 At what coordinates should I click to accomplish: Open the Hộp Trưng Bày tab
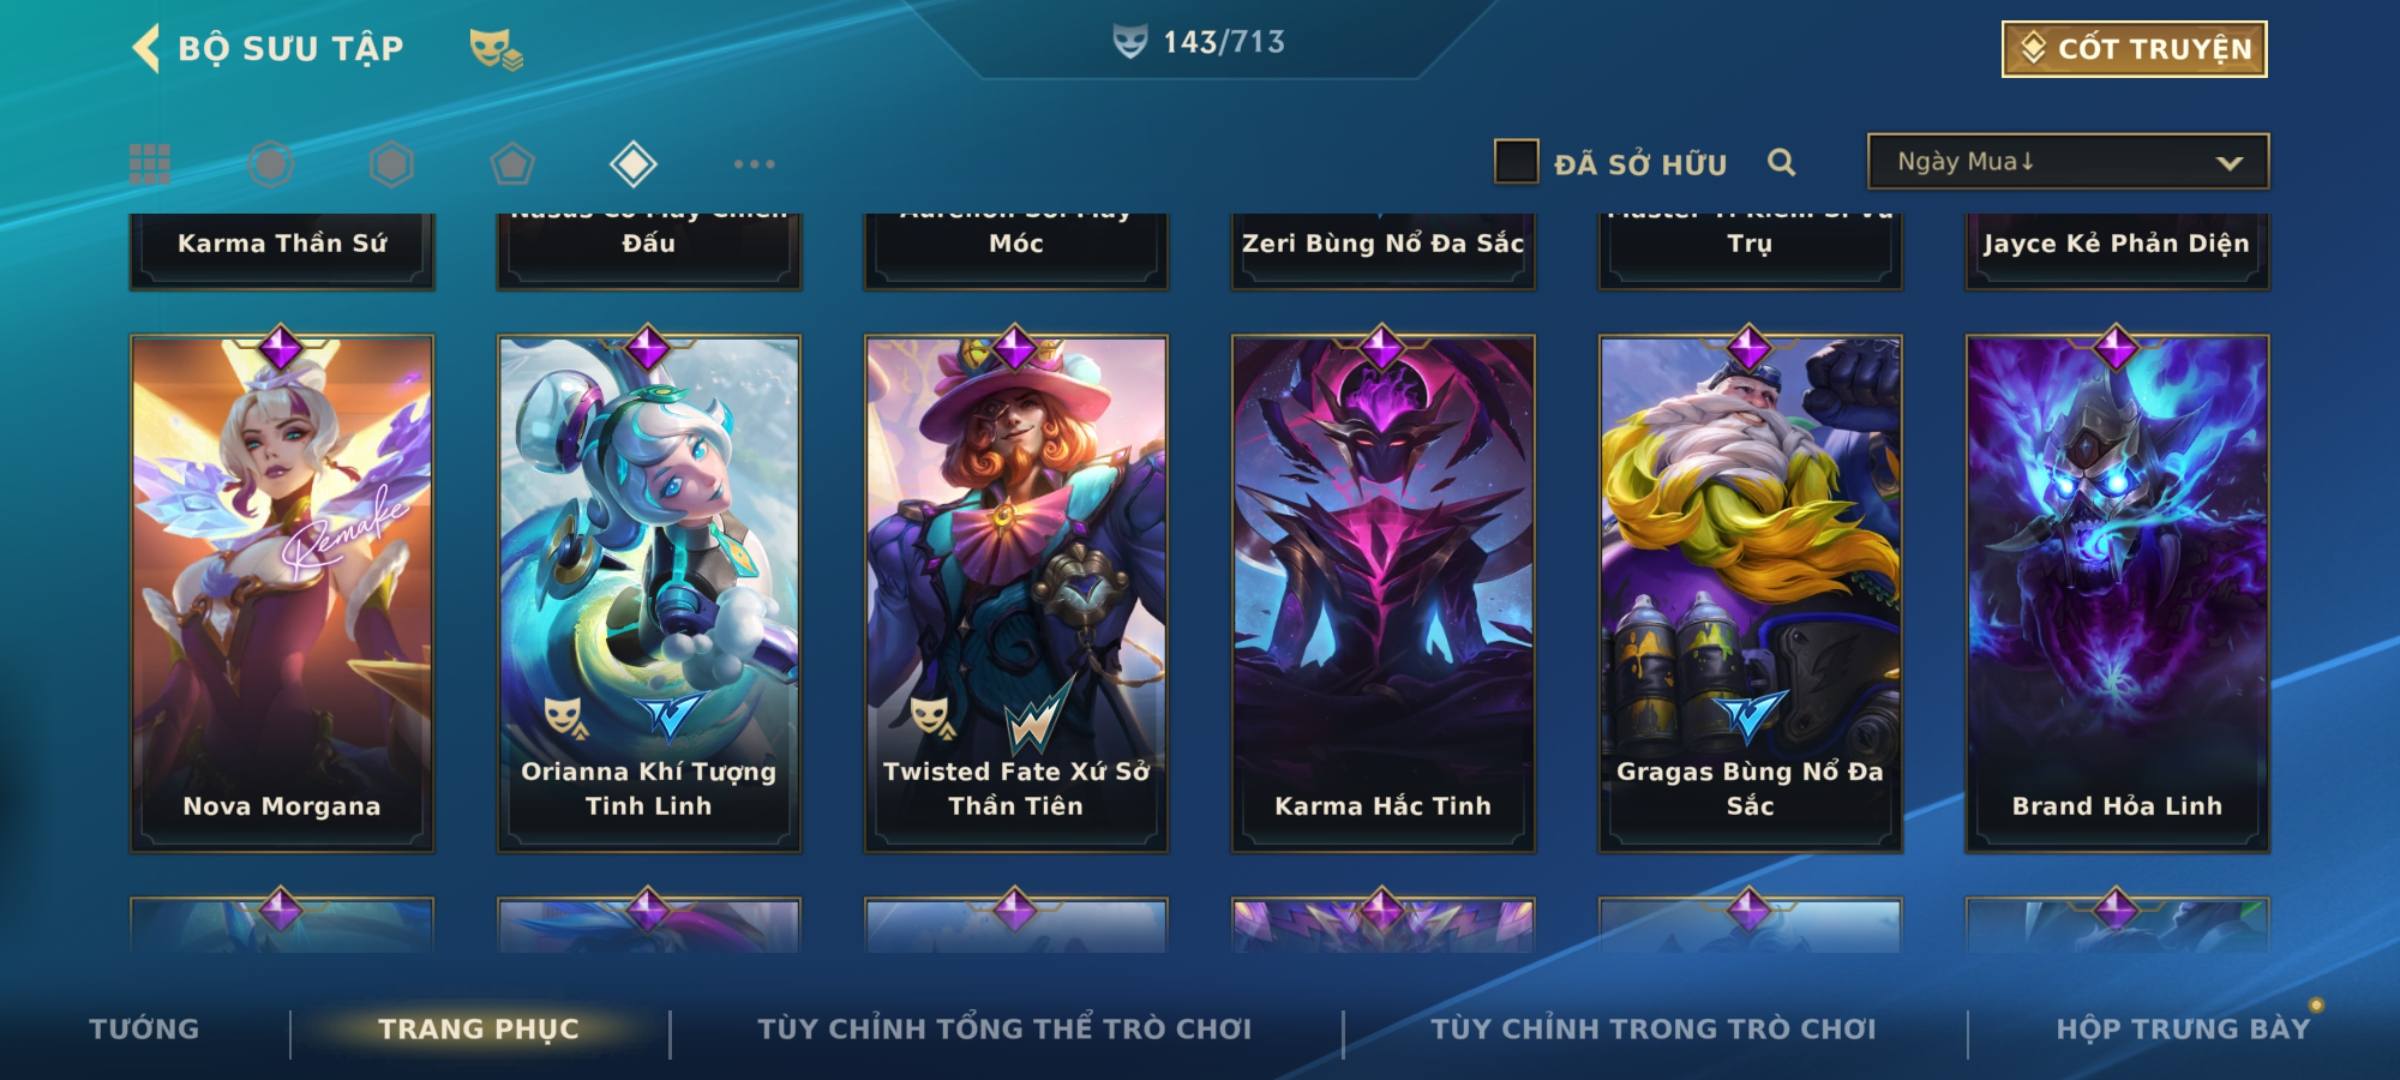point(2183,1028)
